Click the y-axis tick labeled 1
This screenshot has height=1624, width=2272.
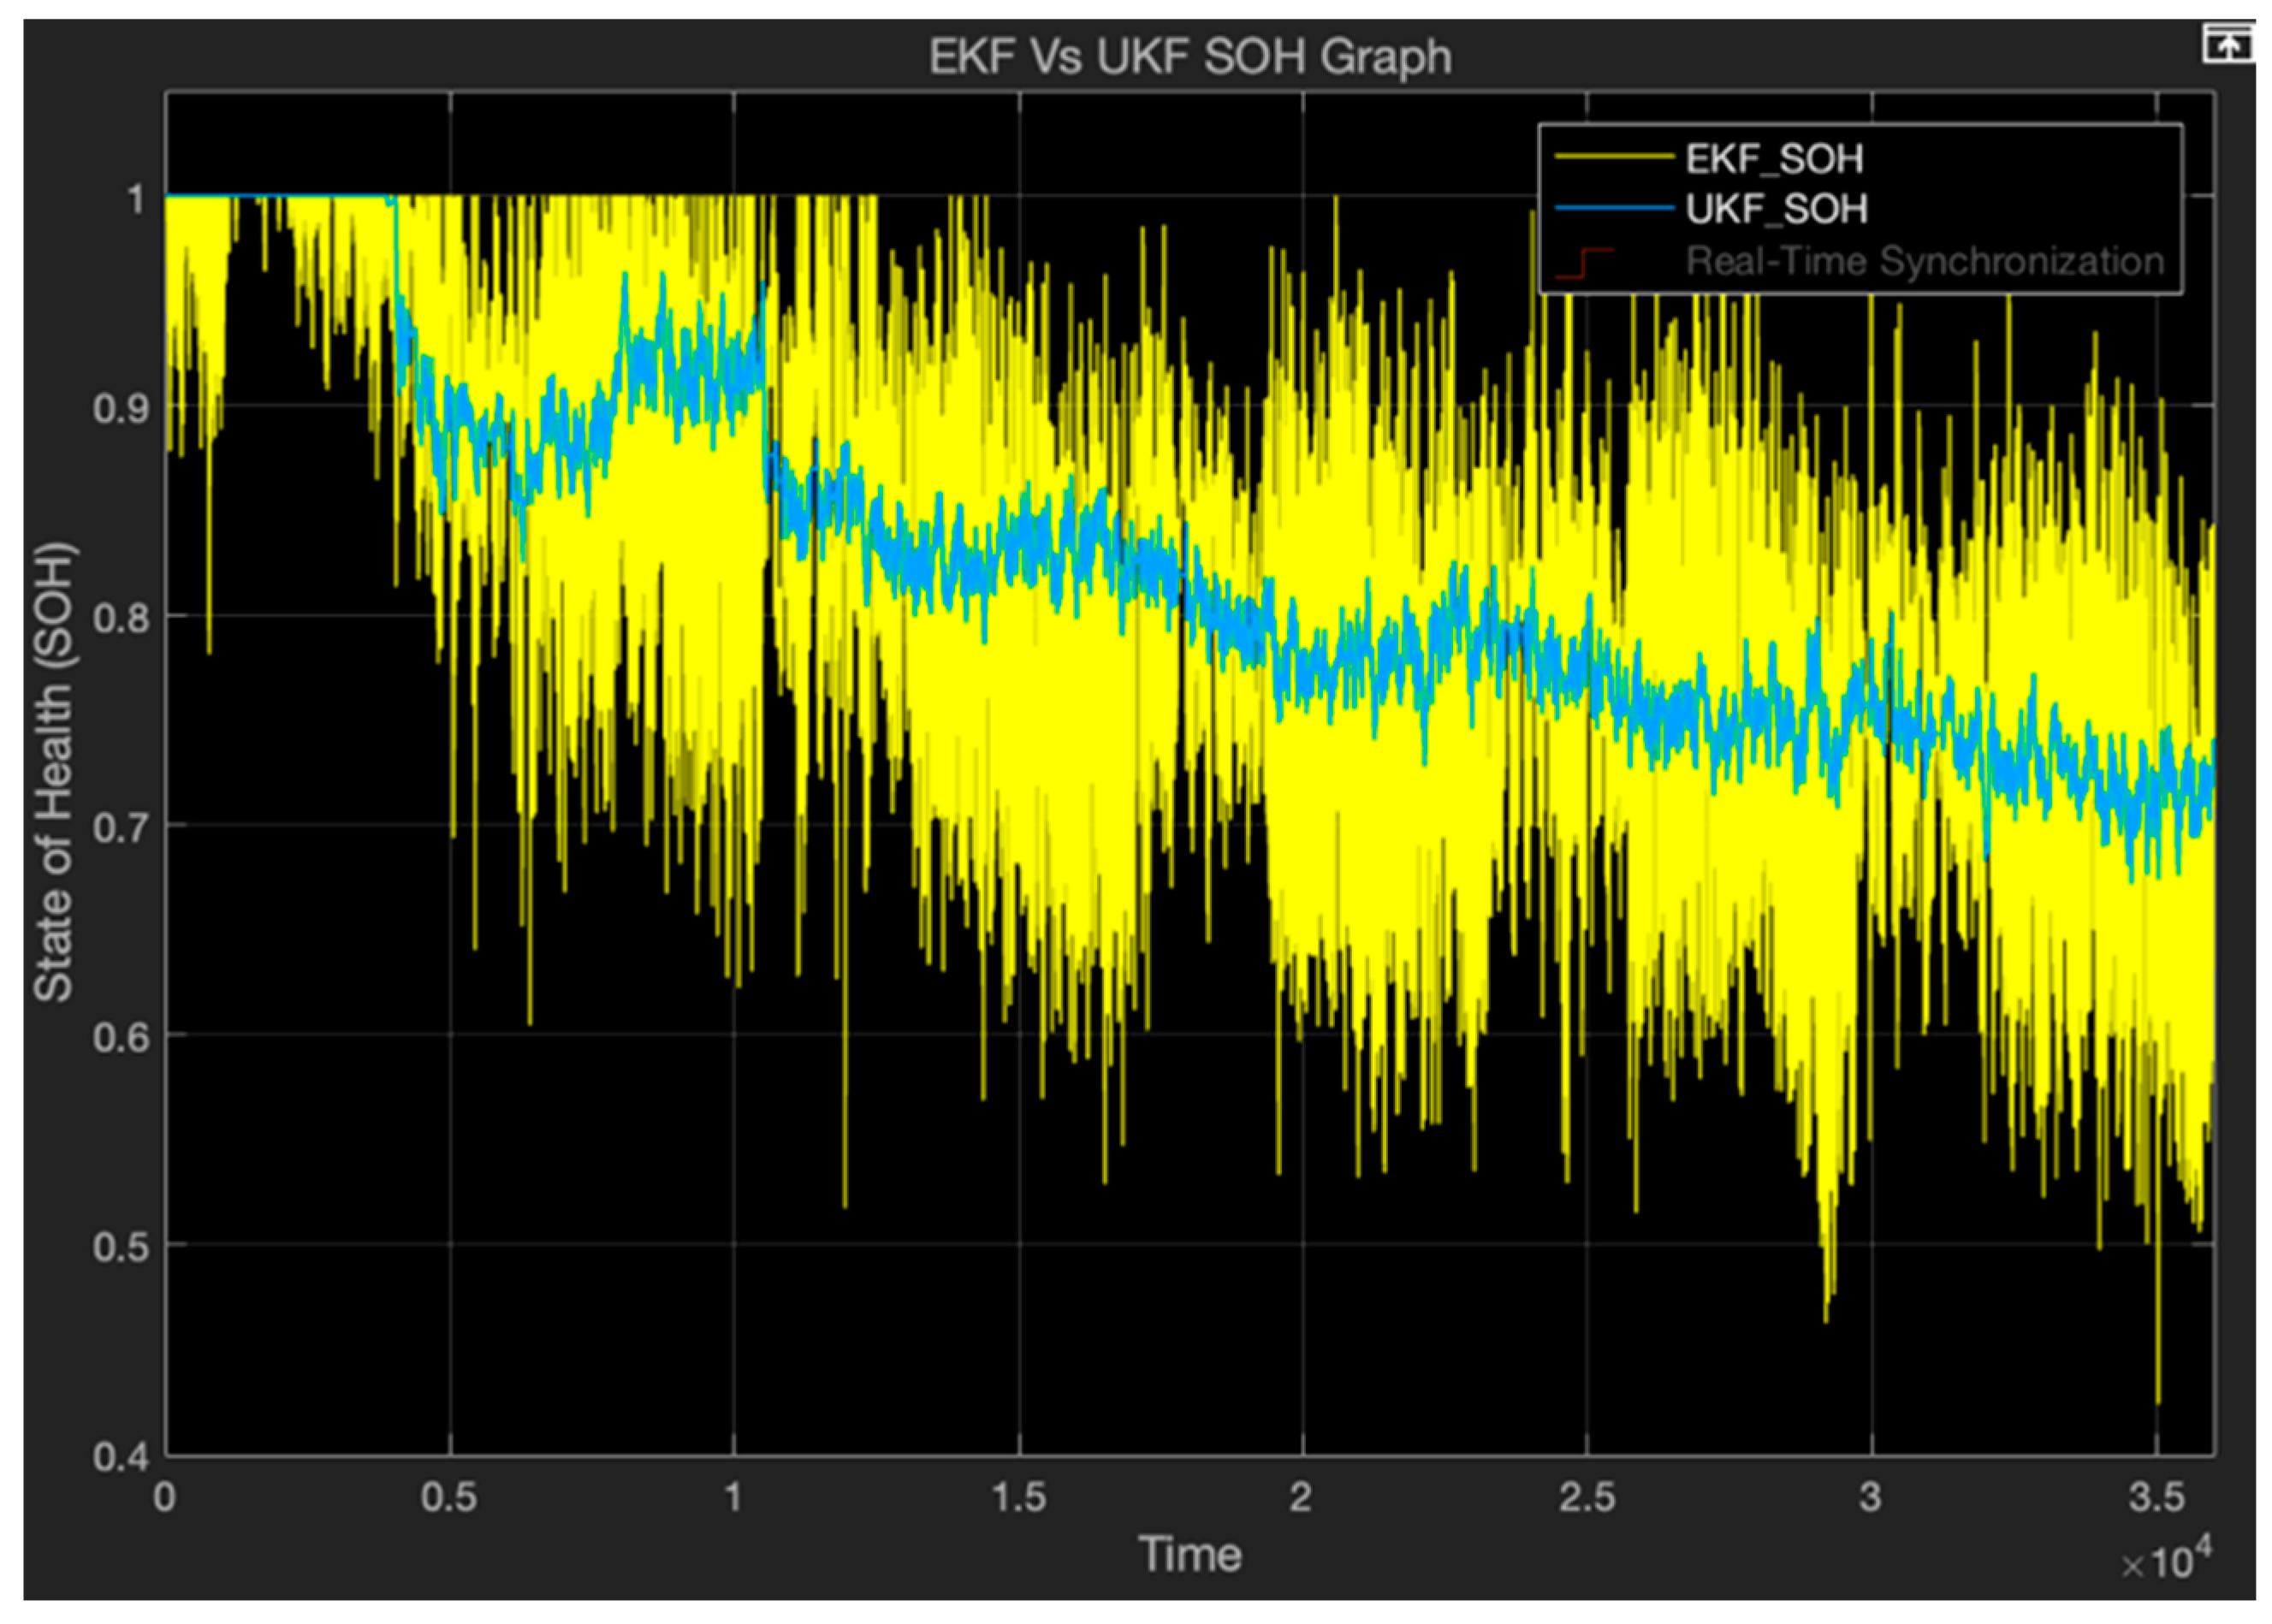pos(136,199)
